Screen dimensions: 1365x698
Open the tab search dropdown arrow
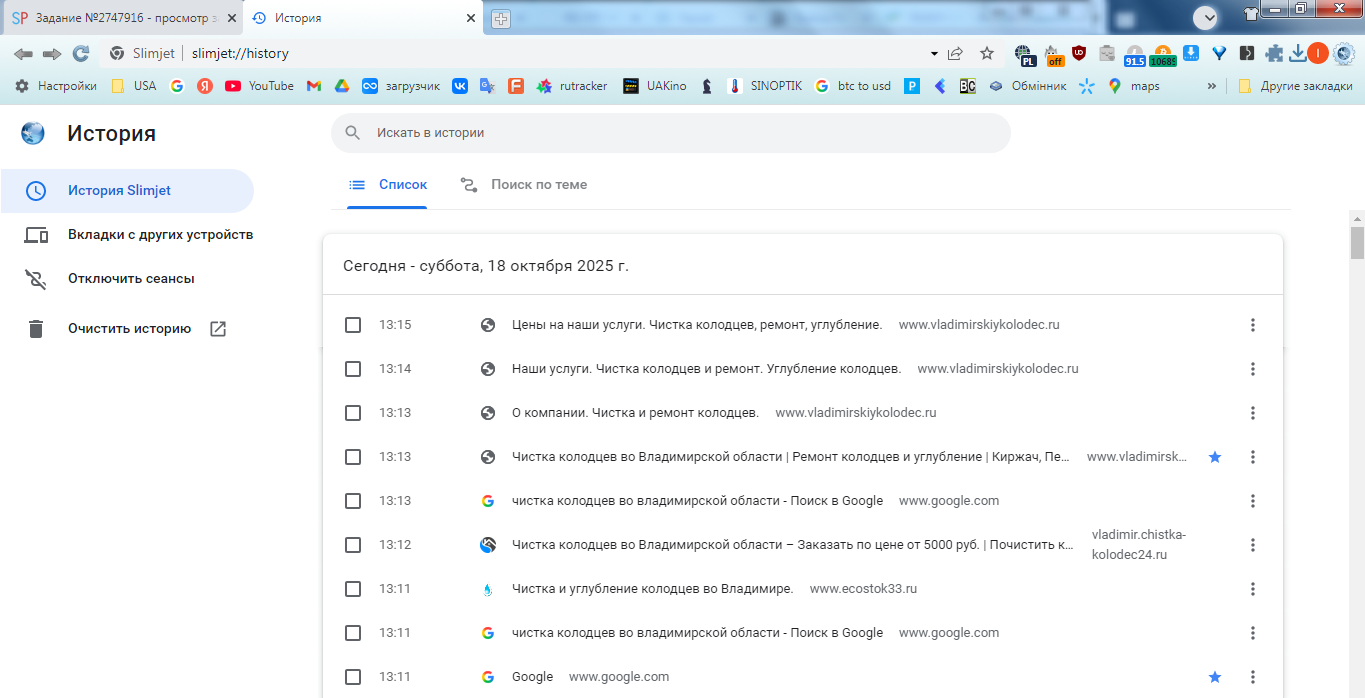click(1205, 17)
